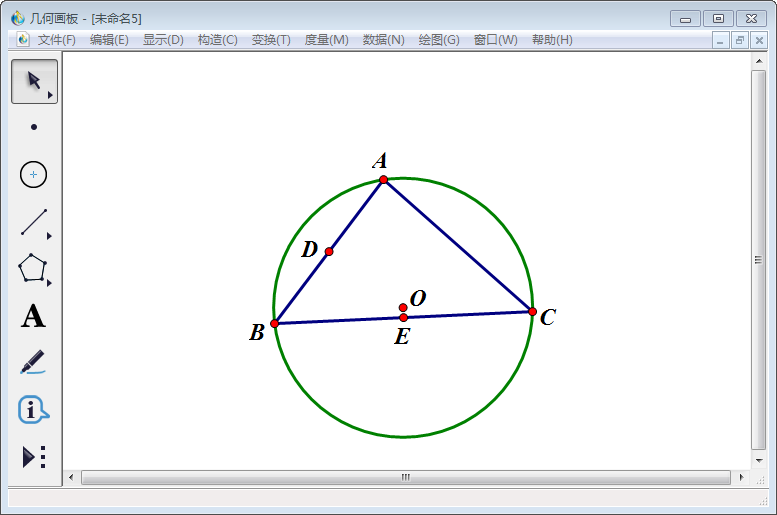Select the Information tool

pyautogui.click(x=33, y=409)
